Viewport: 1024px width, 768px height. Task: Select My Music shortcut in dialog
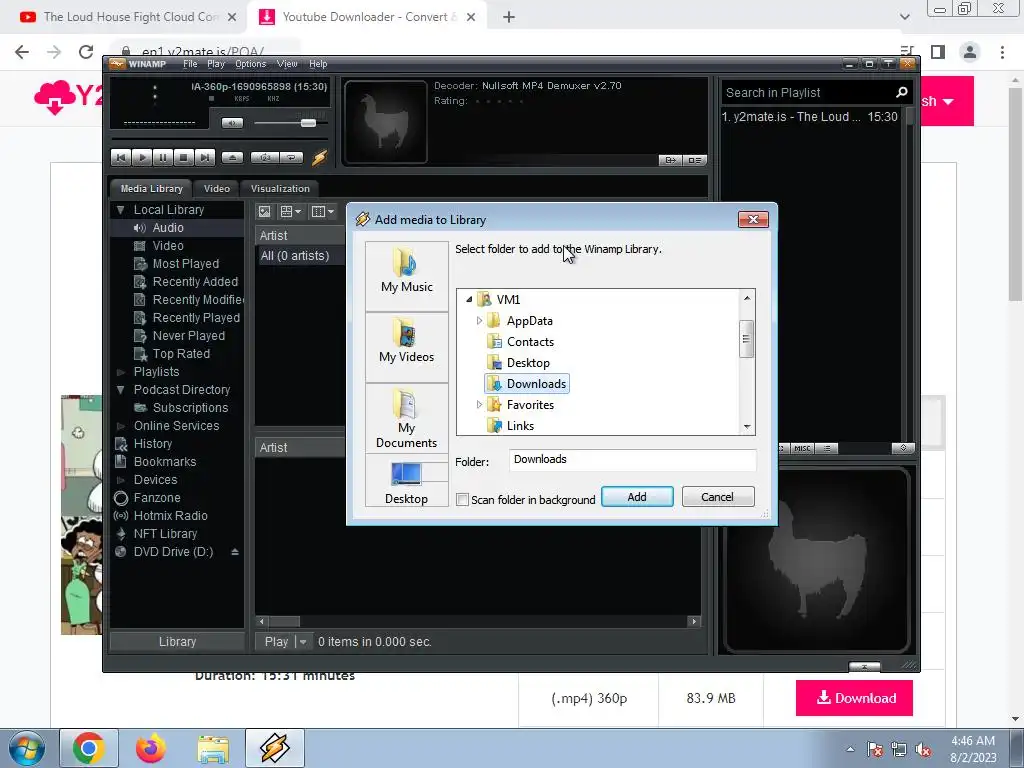tap(407, 276)
